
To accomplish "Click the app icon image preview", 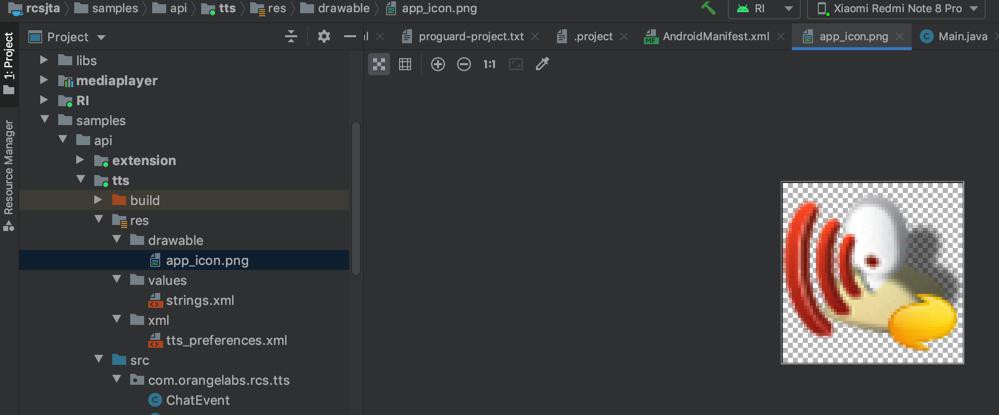I will 872,273.
